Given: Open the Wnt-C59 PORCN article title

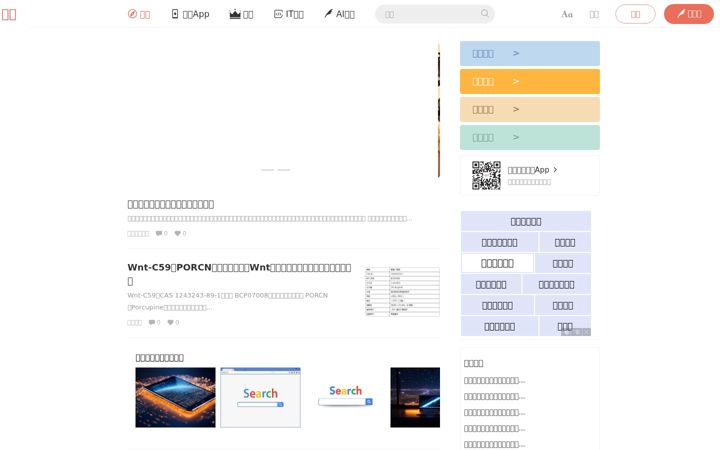Looking at the screenshot, I should [x=239, y=274].
